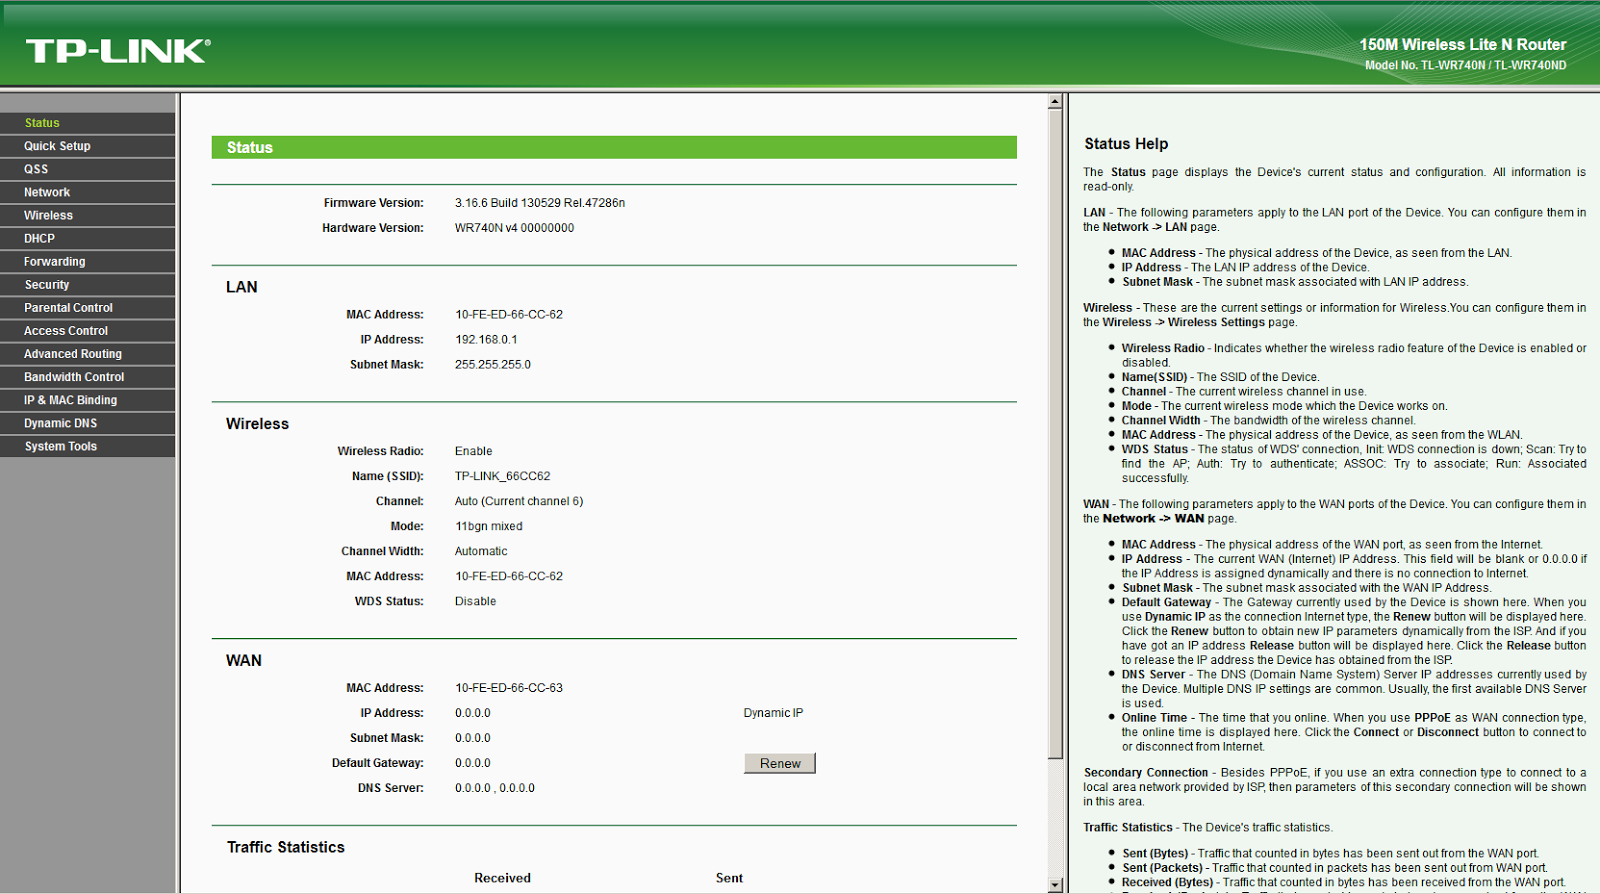The width and height of the screenshot is (1600, 894).
Task: Click the WDS Status term in the help panel
Action: pos(1154,449)
